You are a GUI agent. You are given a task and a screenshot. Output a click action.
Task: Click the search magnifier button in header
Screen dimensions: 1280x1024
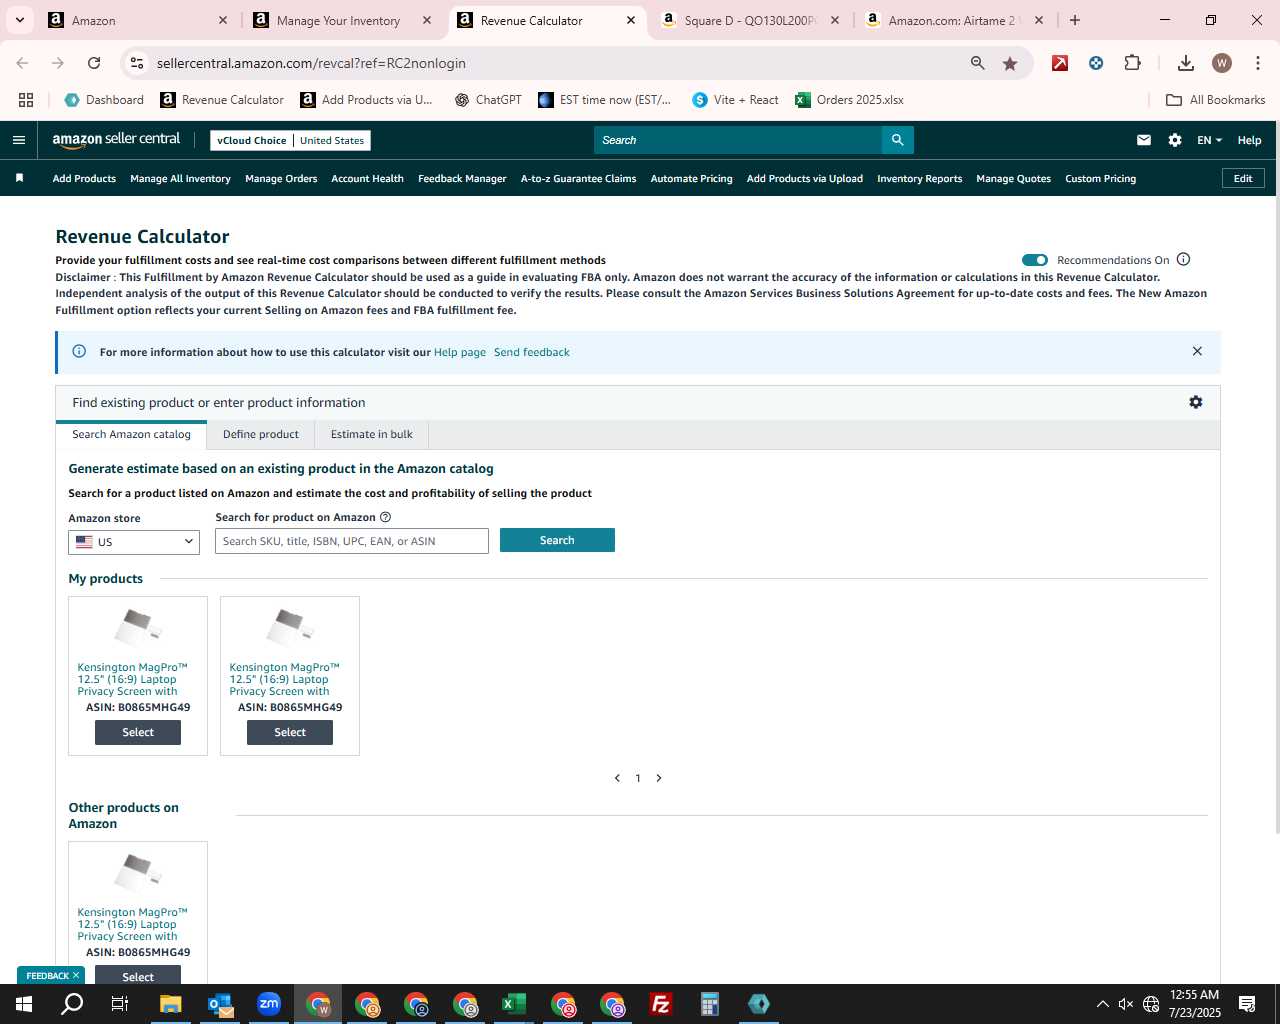pyautogui.click(x=897, y=140)
